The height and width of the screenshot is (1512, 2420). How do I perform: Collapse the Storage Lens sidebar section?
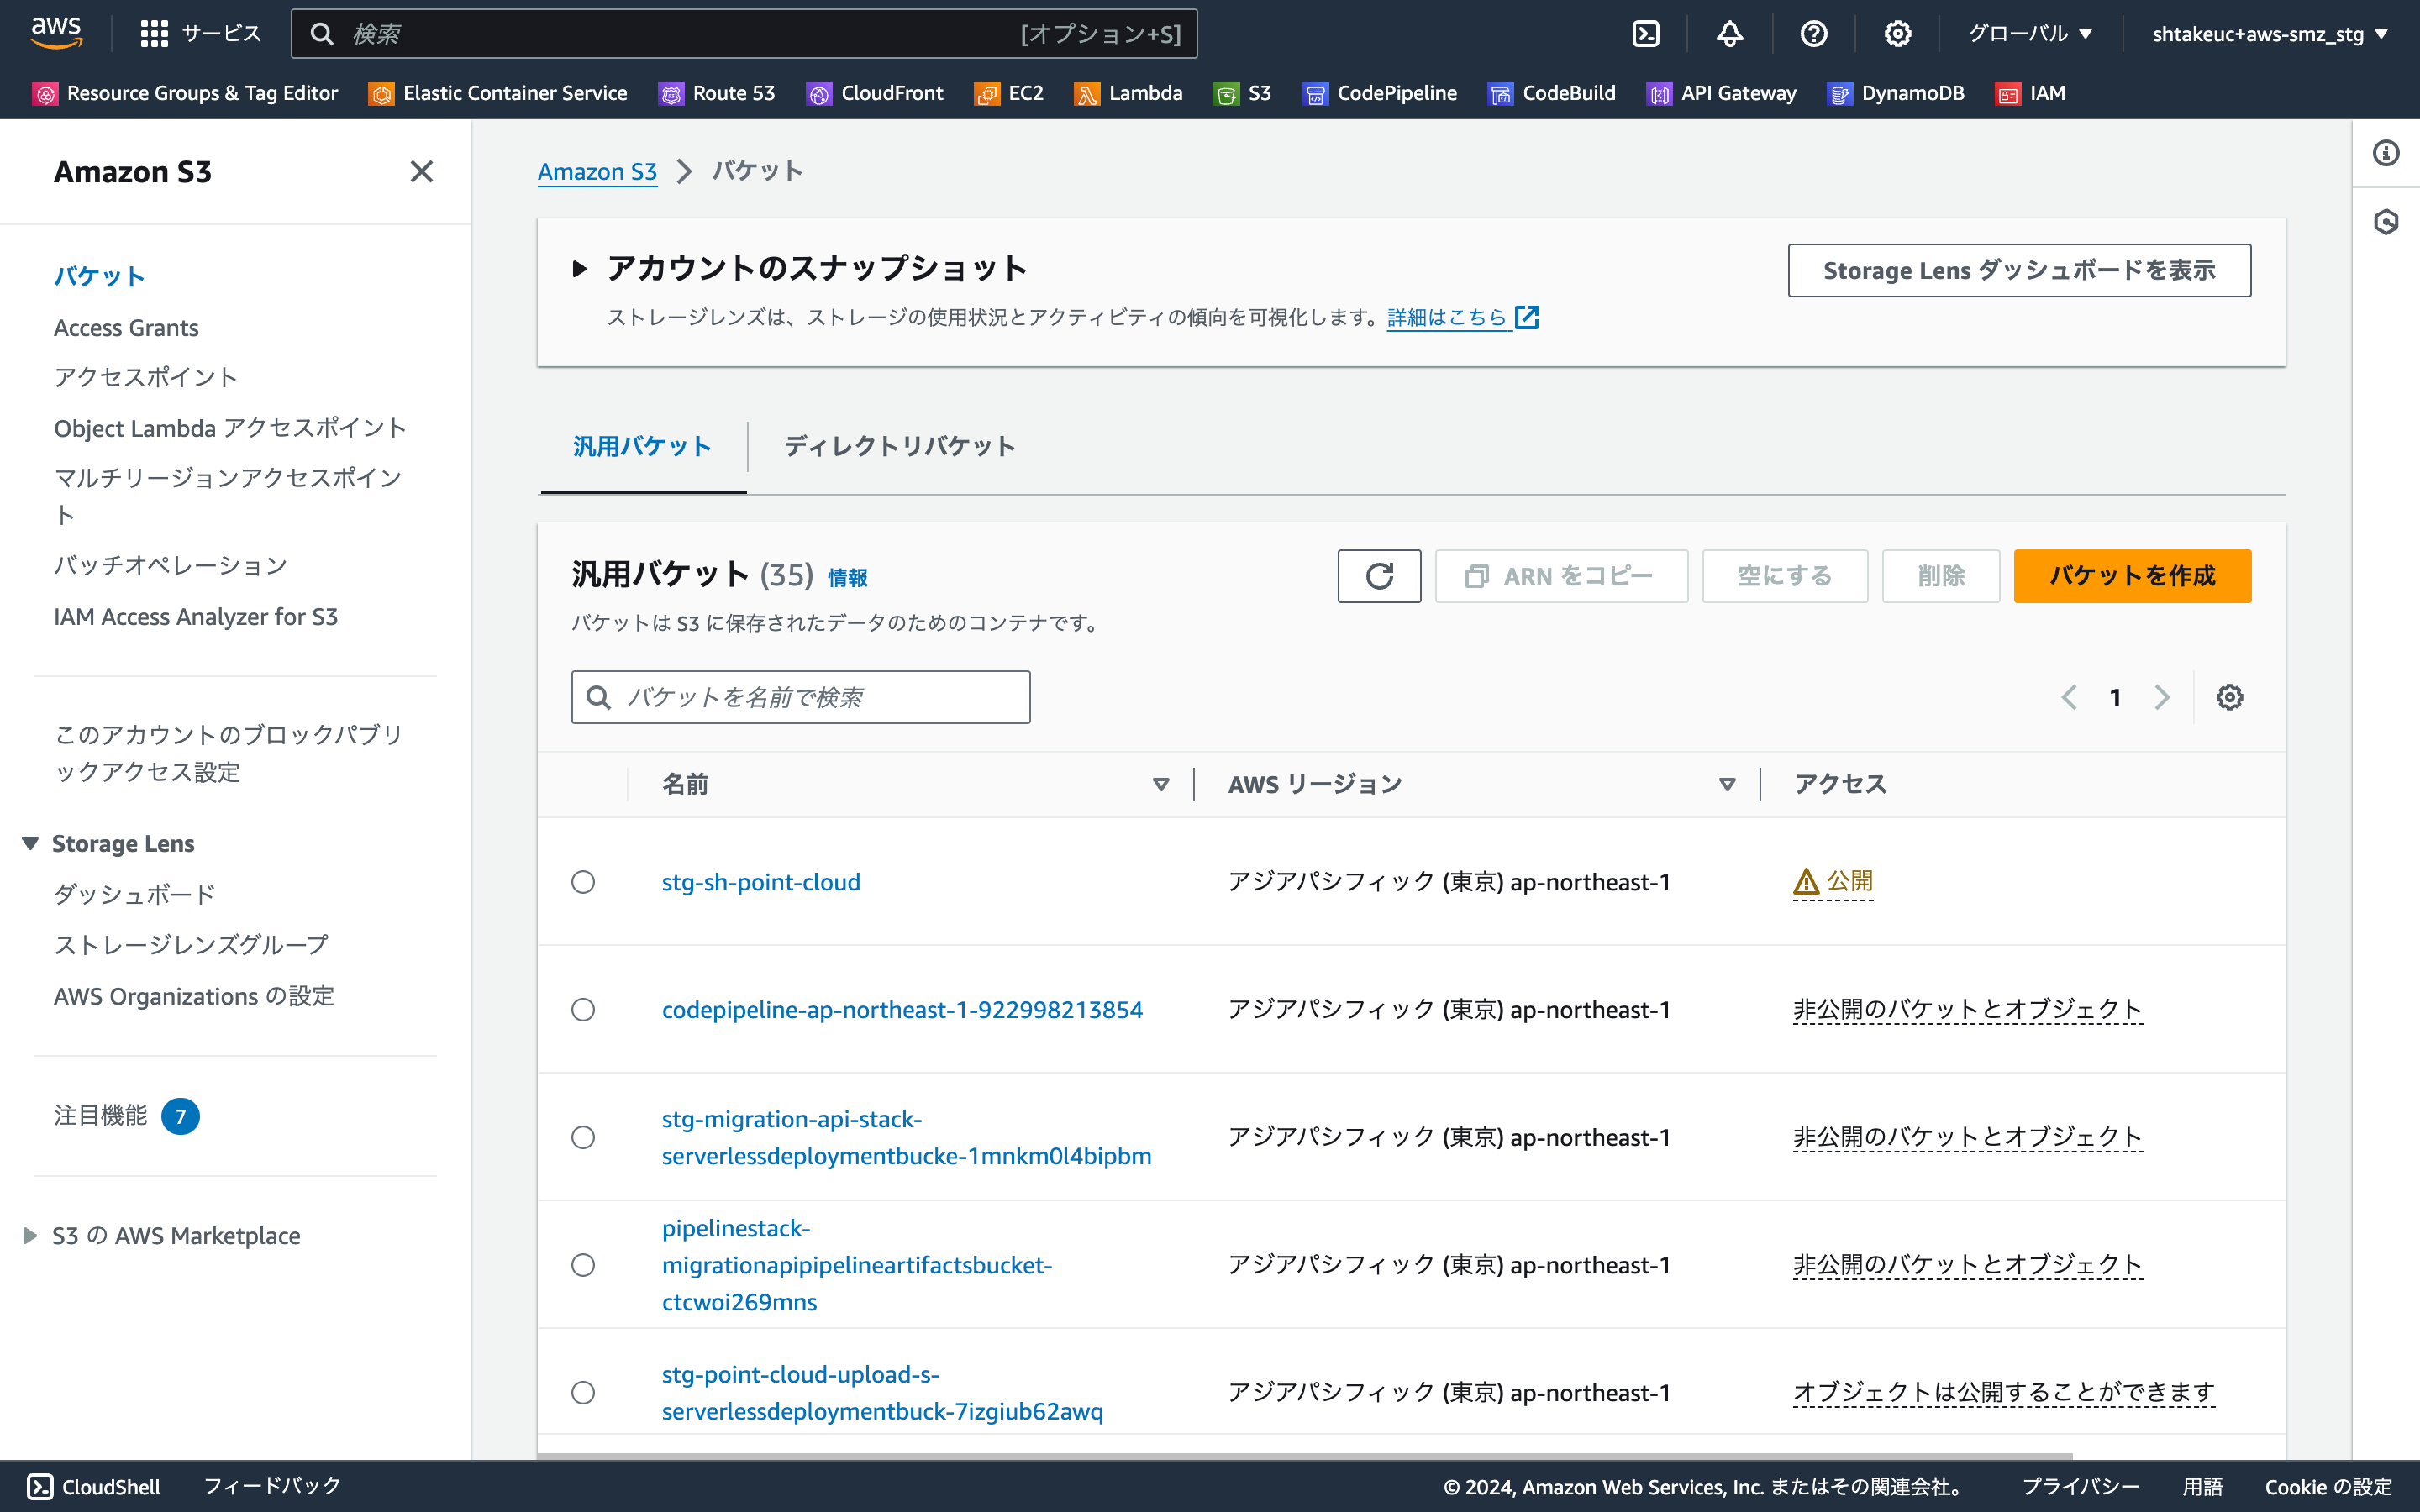click(x=29, y=843)
